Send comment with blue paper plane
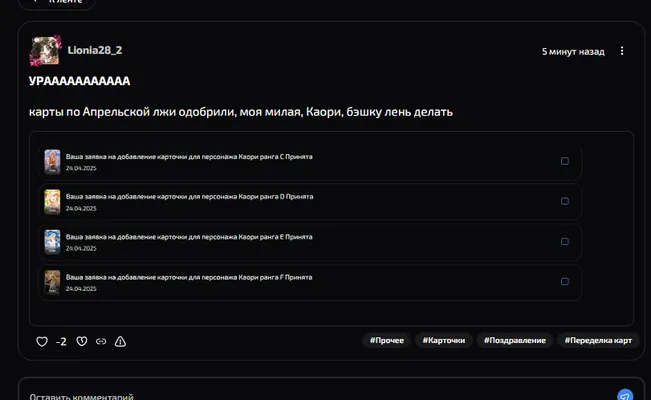The image size is (651, 400). click(625, 395)
